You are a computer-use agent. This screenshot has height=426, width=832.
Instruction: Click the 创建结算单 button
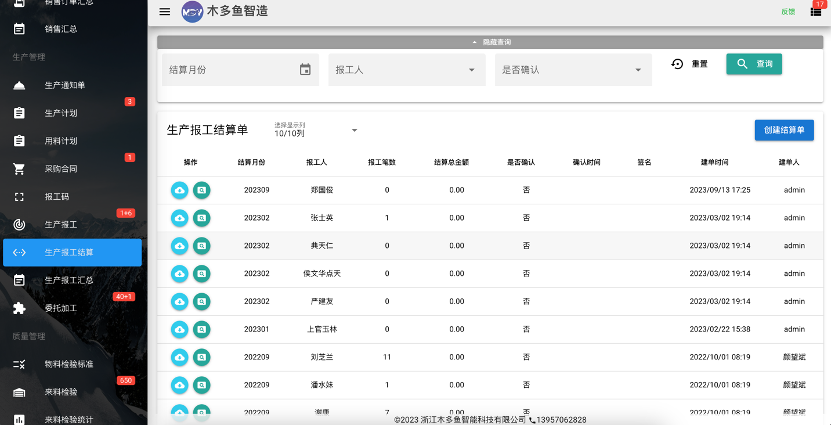784,130
